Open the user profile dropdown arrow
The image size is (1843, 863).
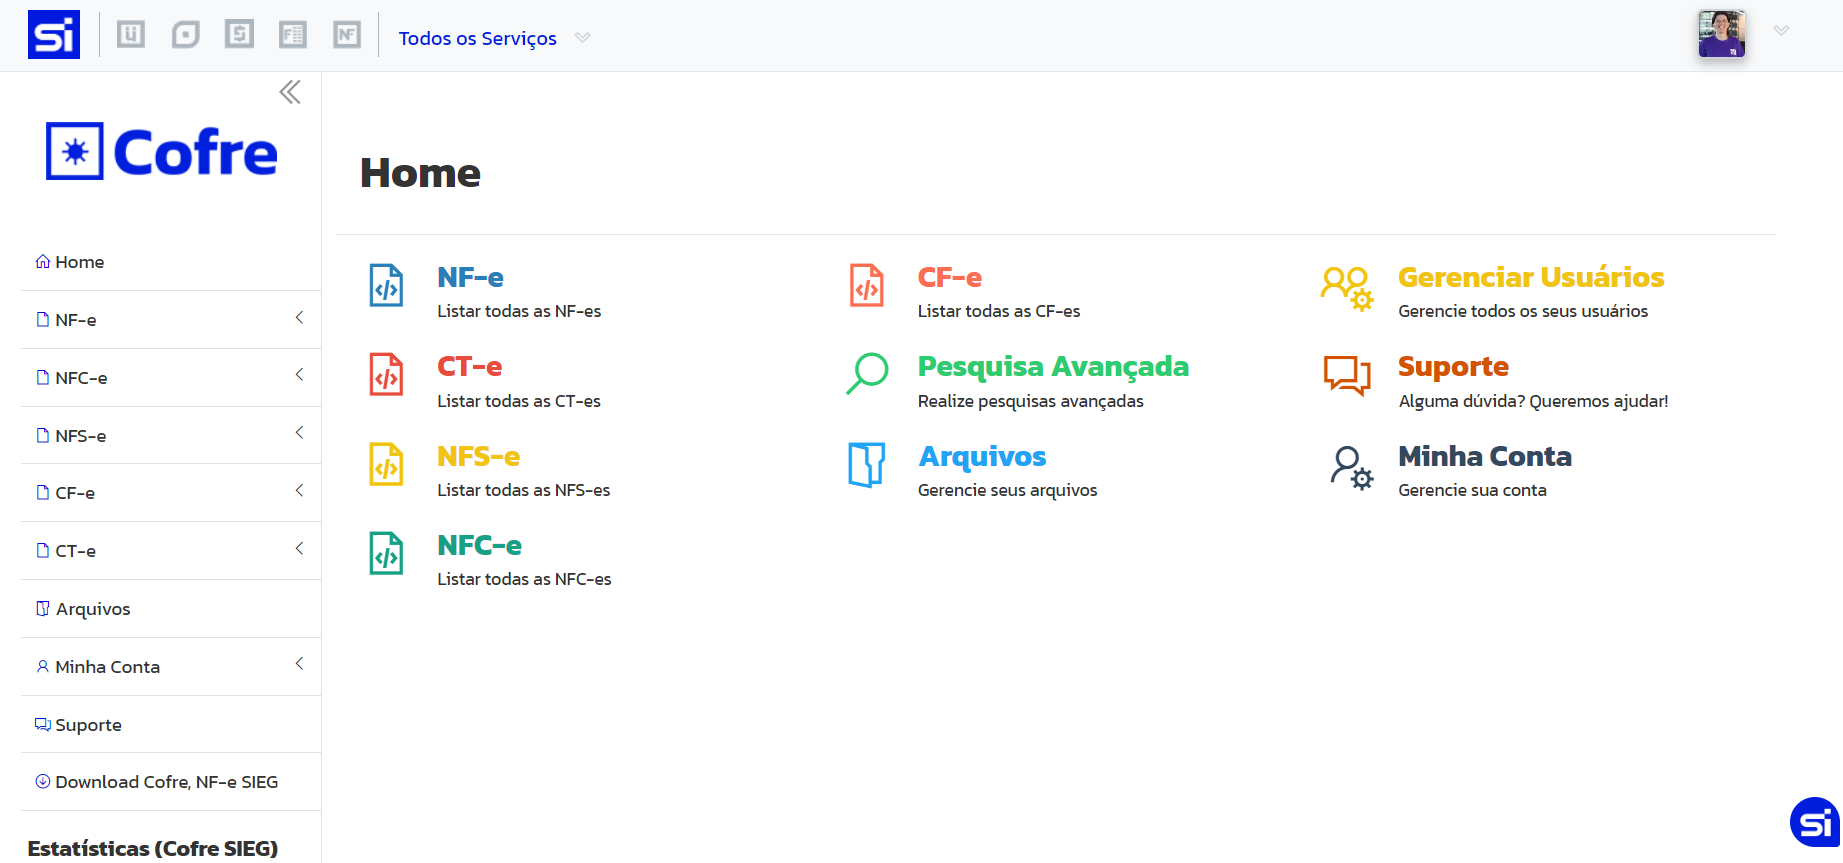pyautogui.click(x=1781, y=31)
